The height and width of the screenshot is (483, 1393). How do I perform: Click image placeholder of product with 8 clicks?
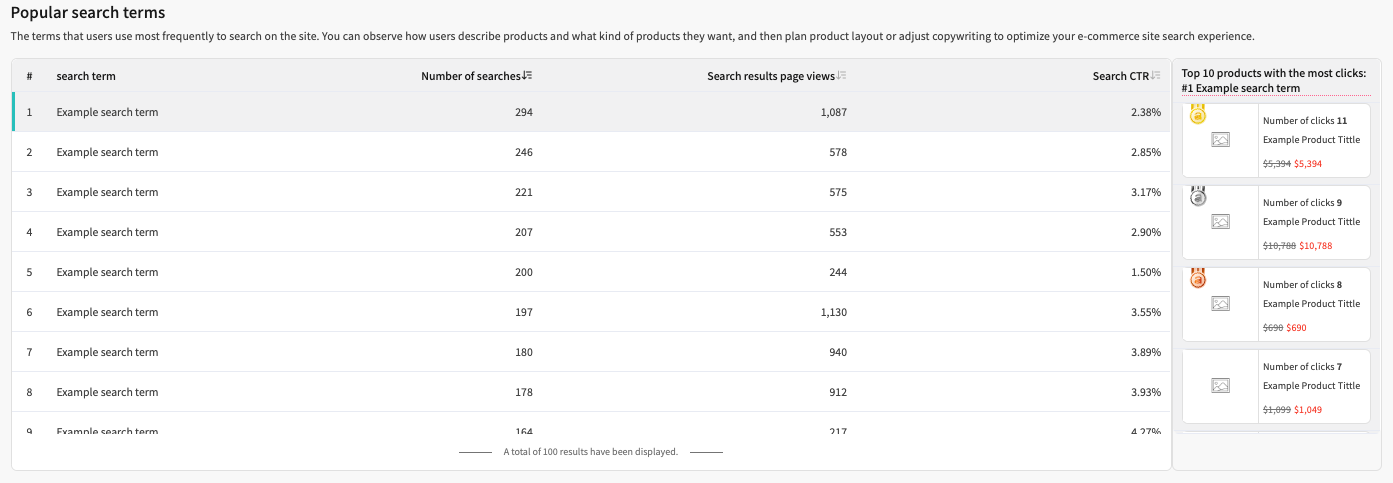pos(1220,304)
